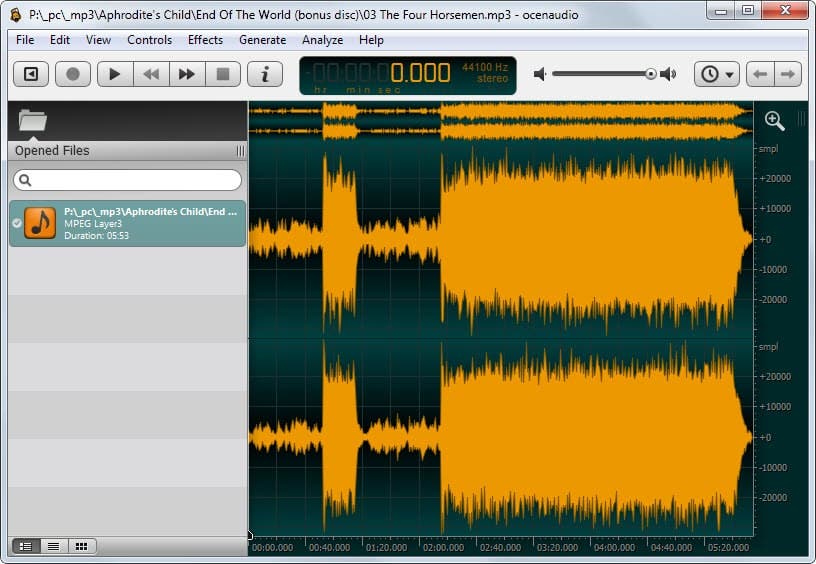Switch file list to detailed view
Image resolution: width=816 pixels, height=564 pixels.
coord(26,546)
